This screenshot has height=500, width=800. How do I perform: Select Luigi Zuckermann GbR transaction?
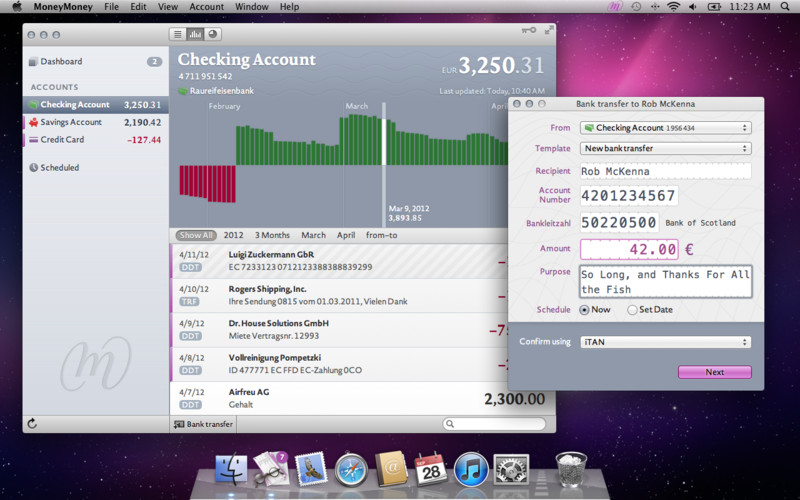pos(339,261)
